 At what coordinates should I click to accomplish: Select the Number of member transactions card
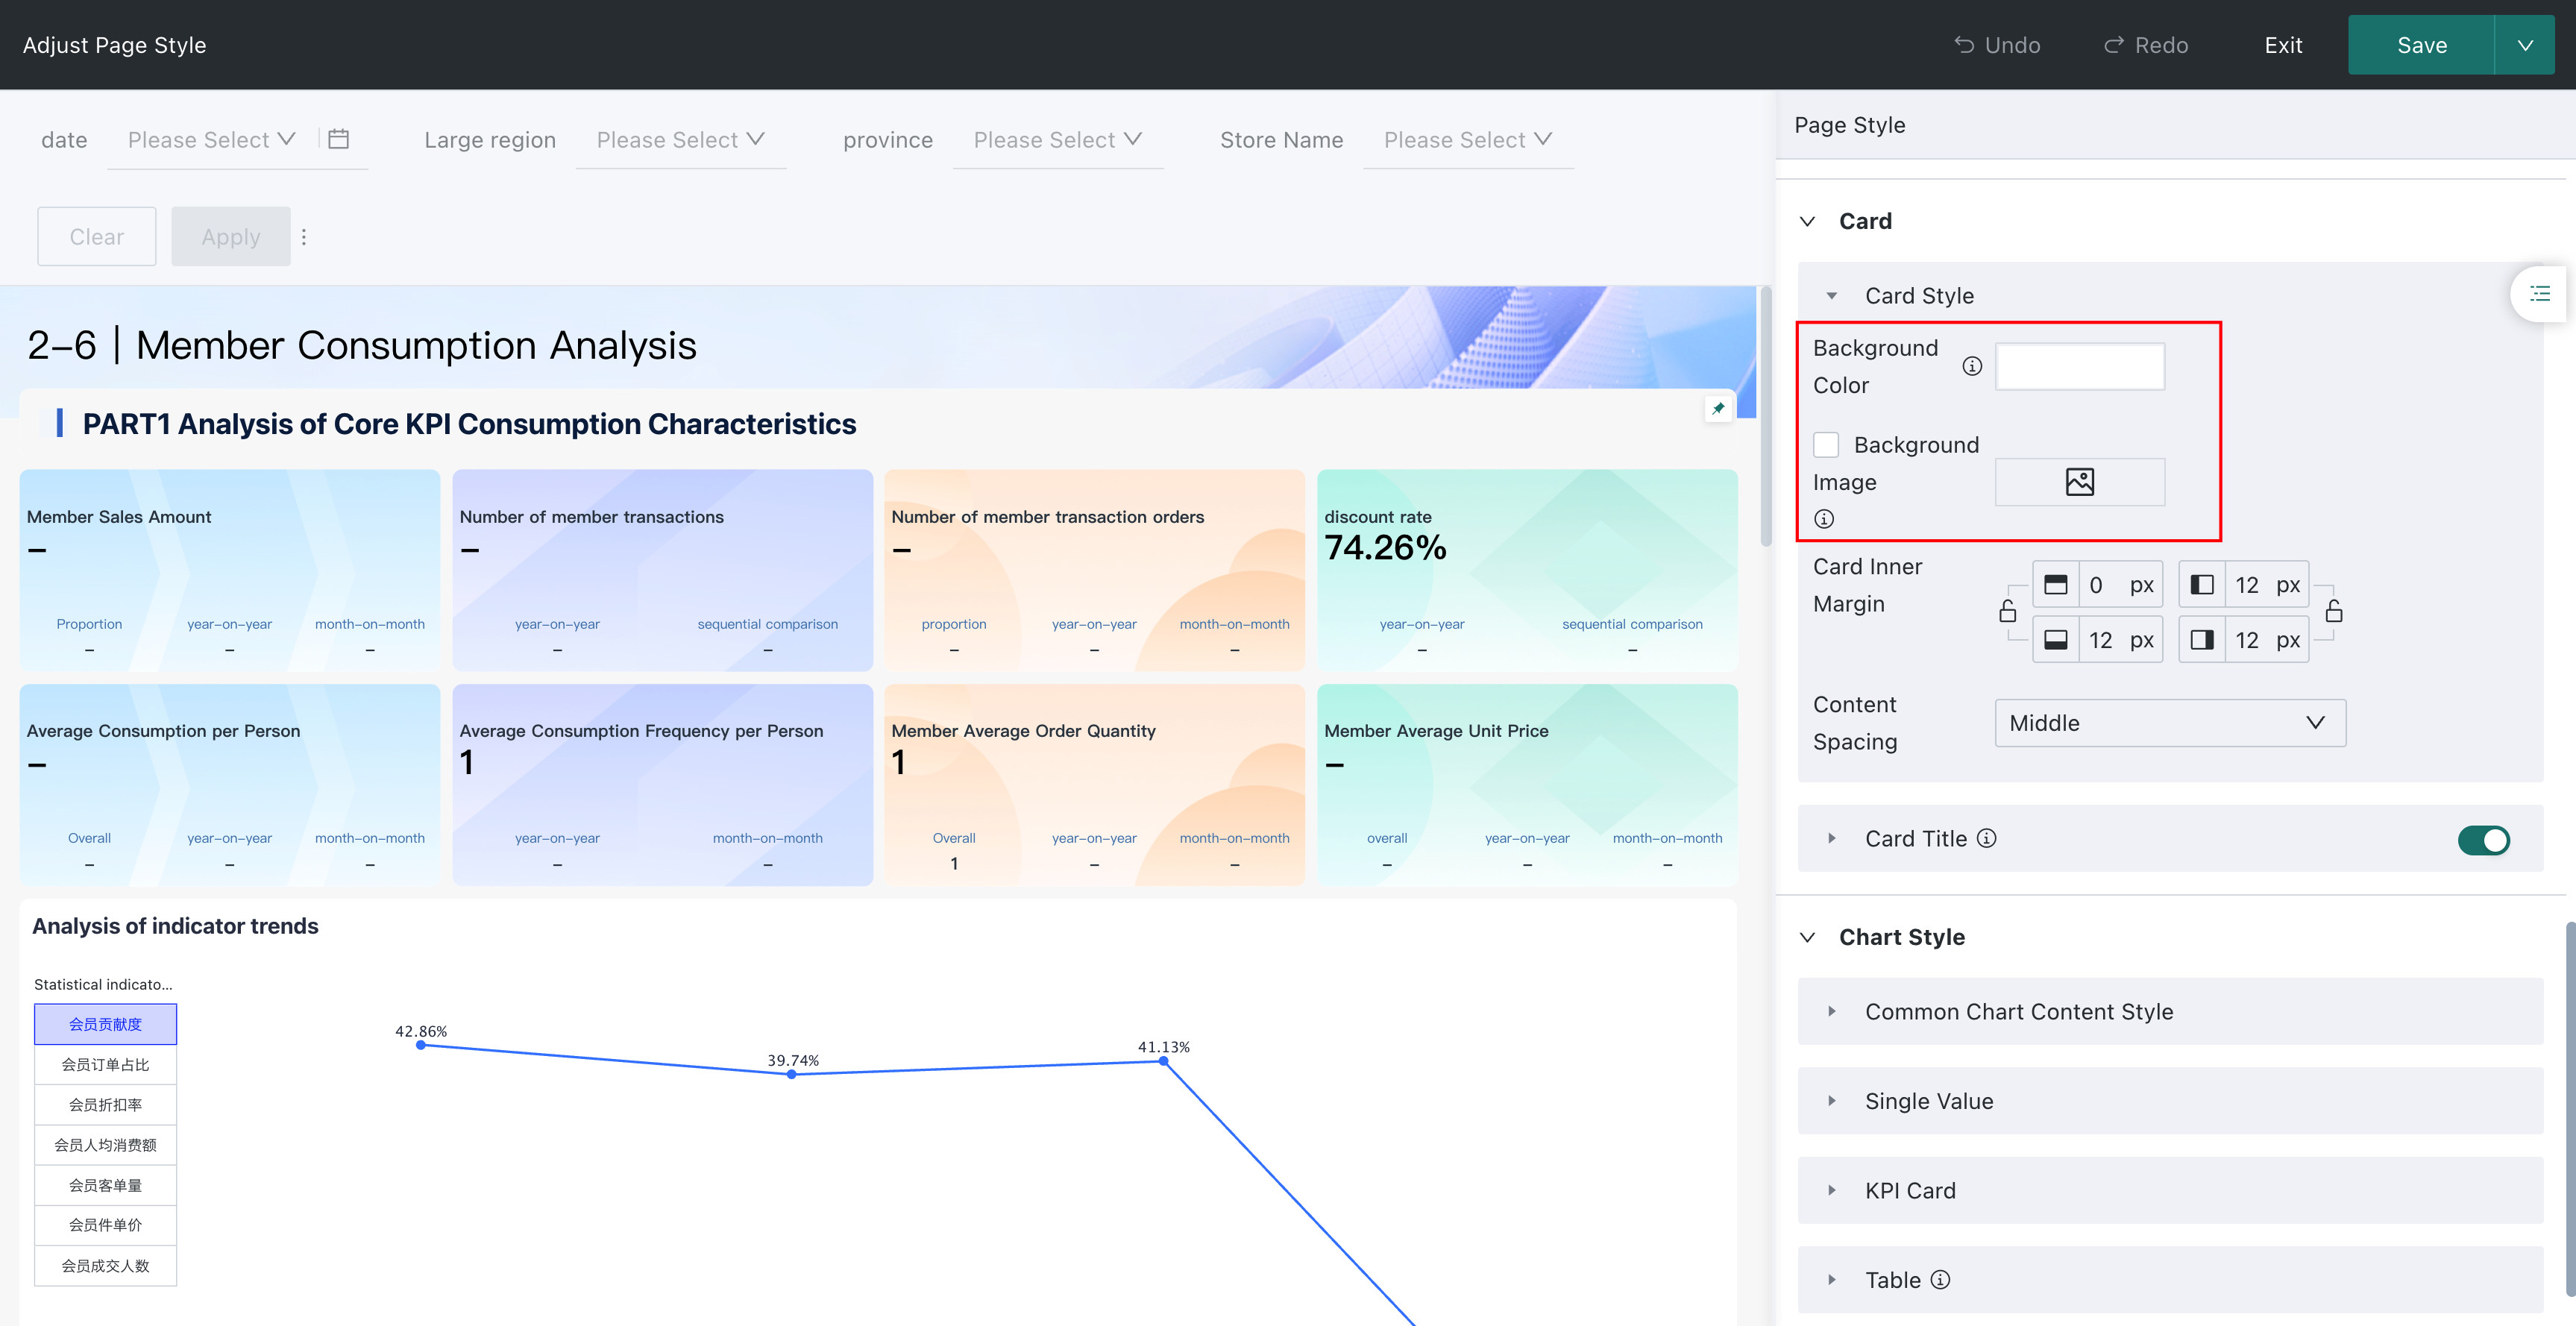pos(662,570)
